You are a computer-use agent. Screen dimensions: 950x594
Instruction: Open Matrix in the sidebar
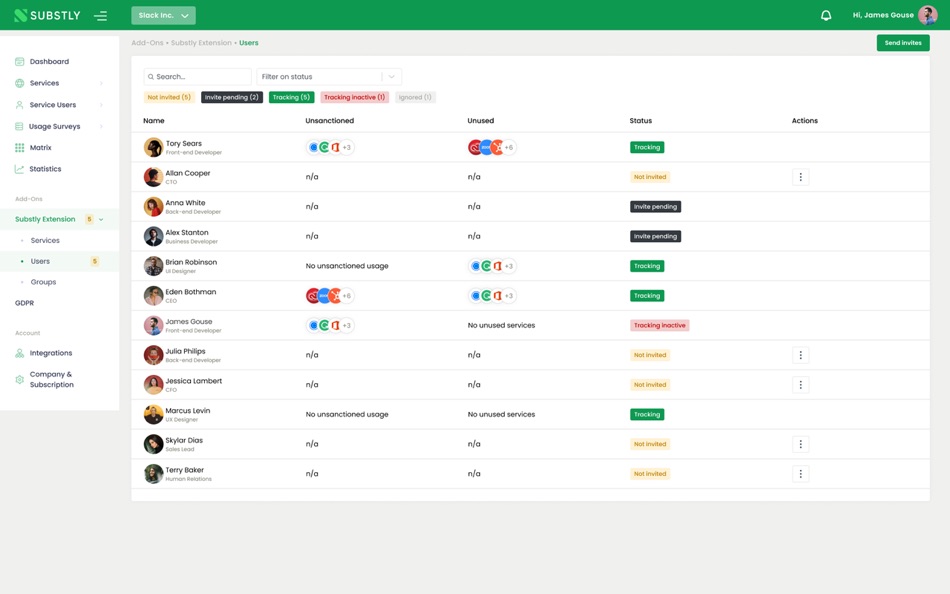point(41,147)
